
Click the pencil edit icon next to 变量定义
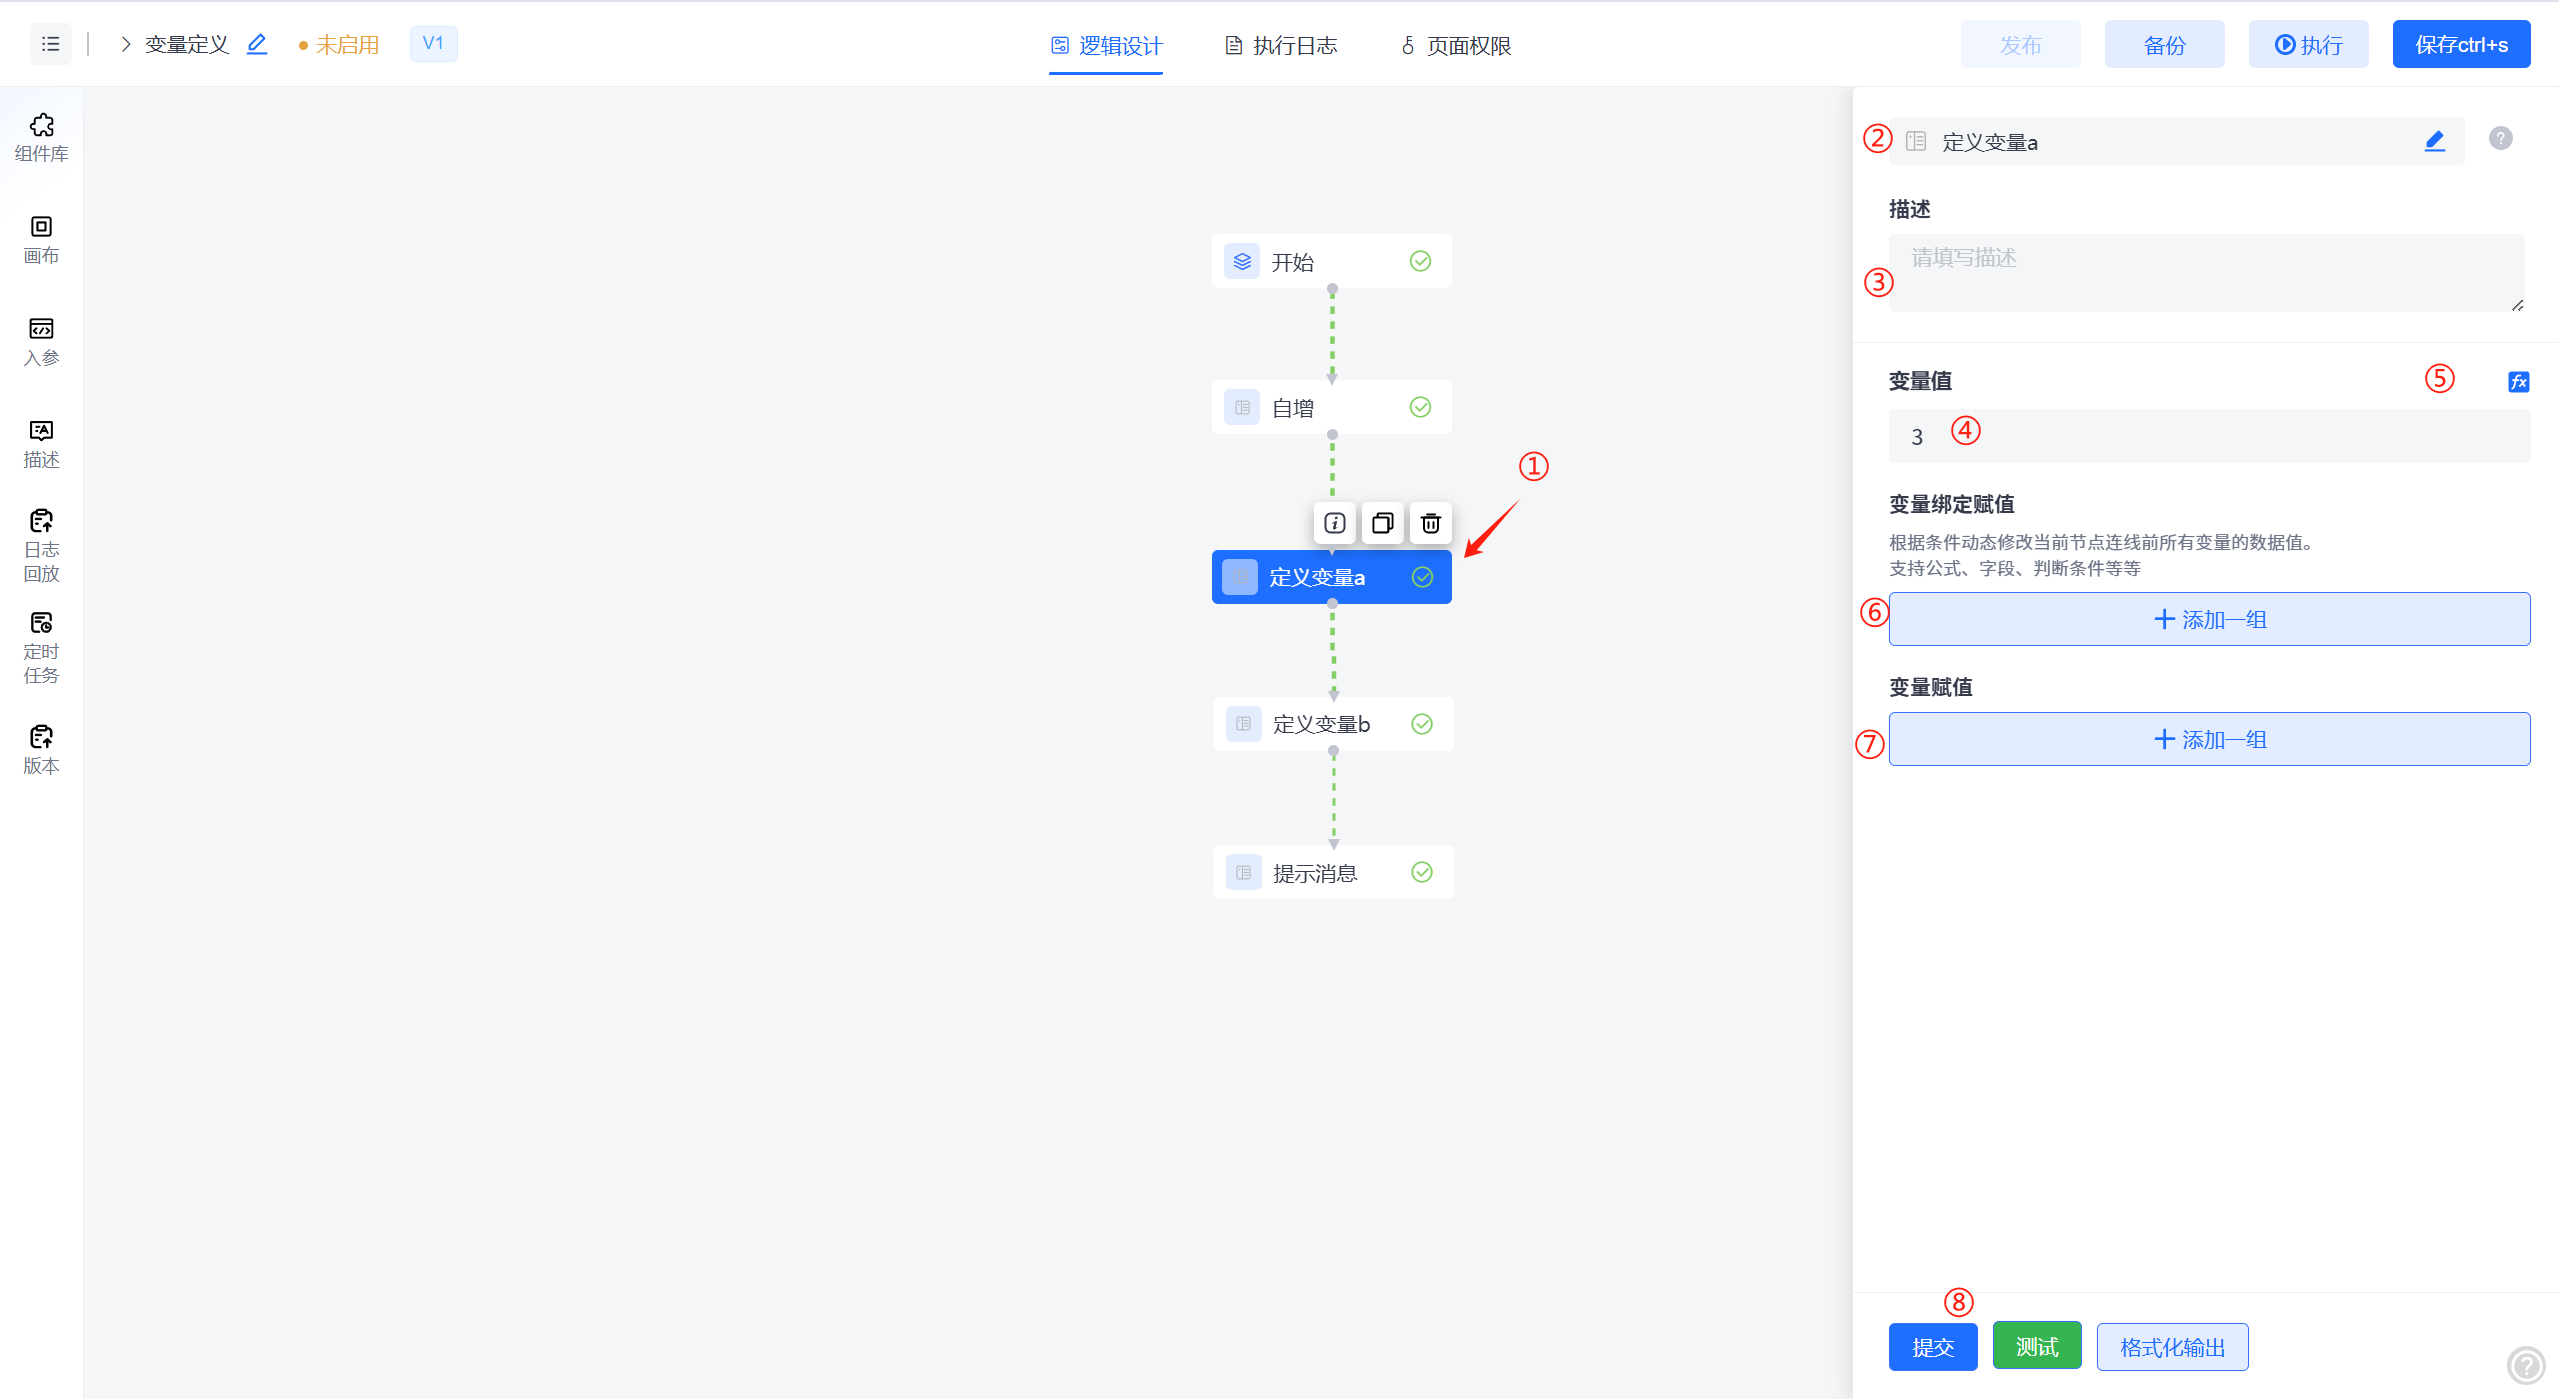click(x=257, y=44)
